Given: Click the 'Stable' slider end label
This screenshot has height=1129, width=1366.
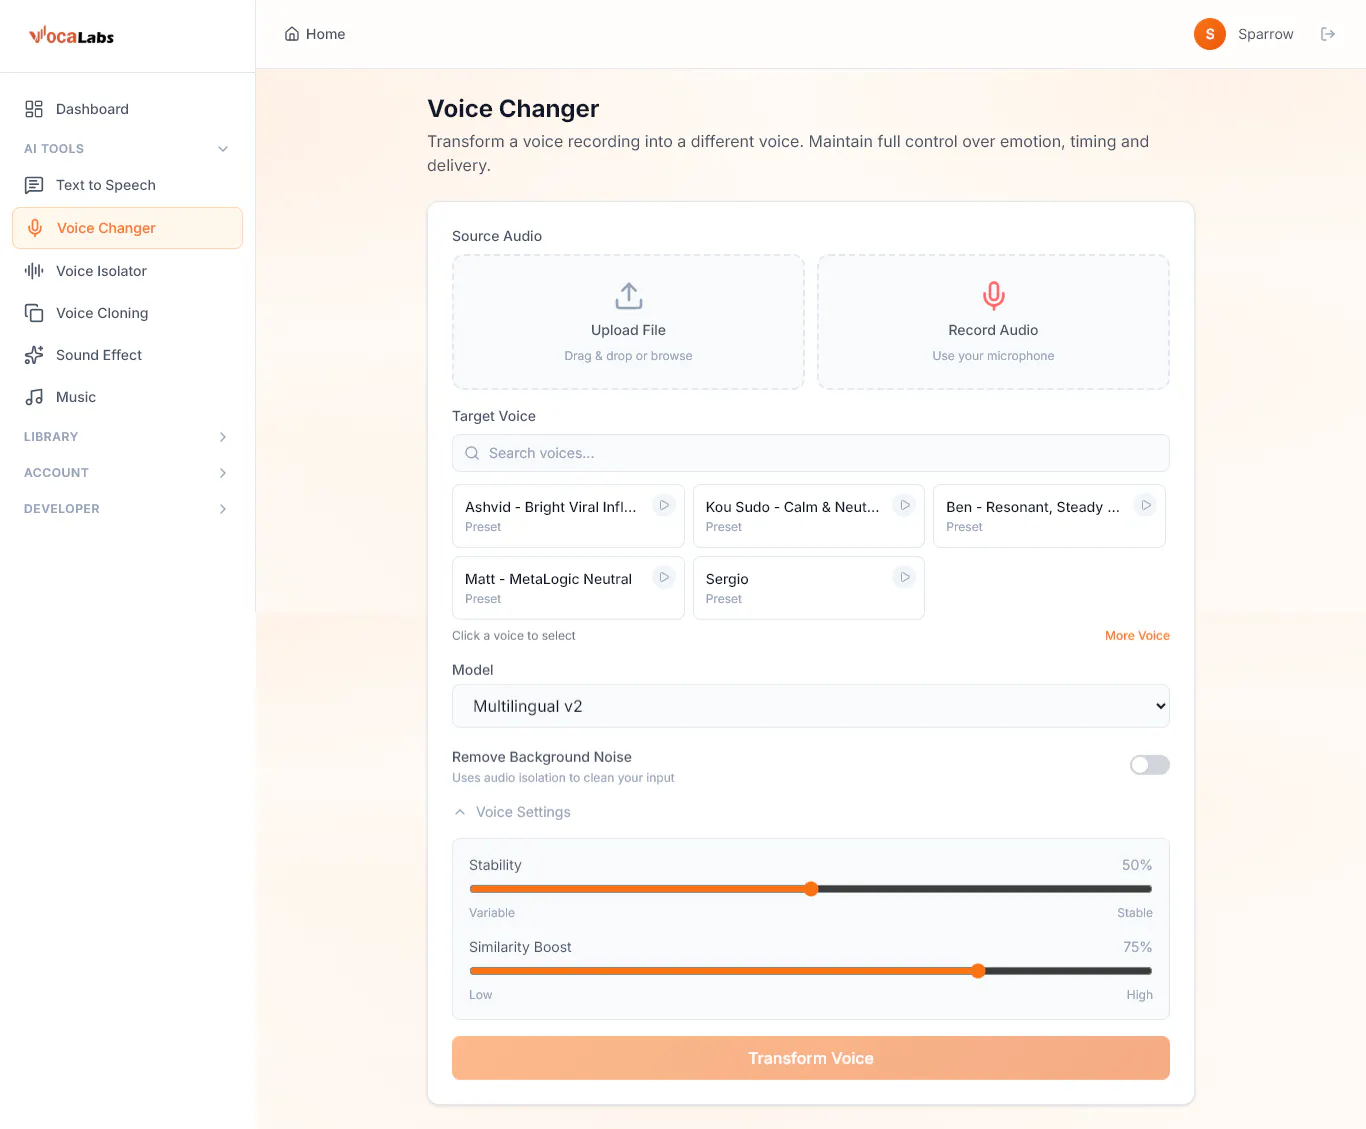Looking at the screenshot, I should tap(1135, 913).
